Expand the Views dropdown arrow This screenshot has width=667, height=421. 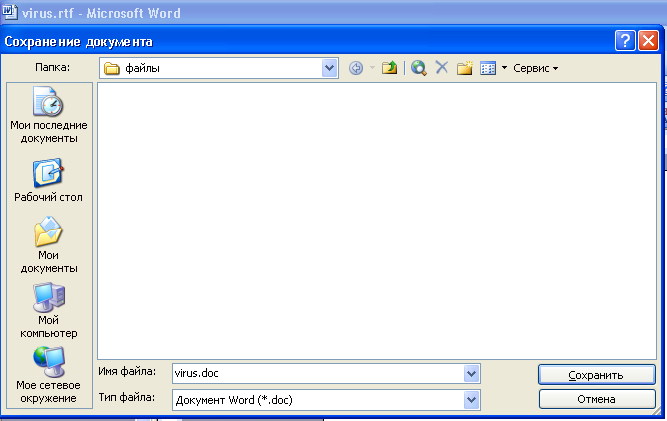[x=504, y=68]
